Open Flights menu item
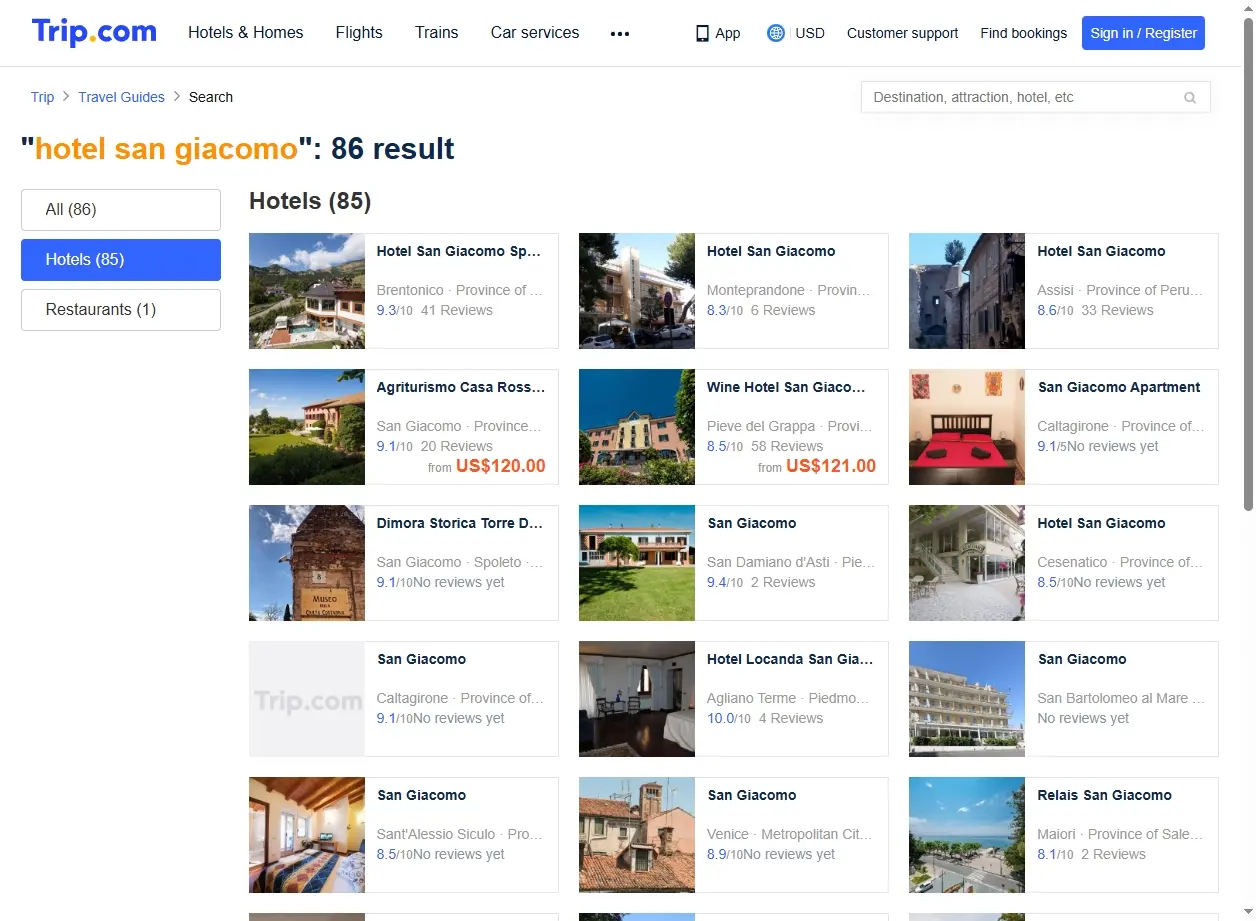The height and width of the screenshot is (921, 1256). pos(359,32)
